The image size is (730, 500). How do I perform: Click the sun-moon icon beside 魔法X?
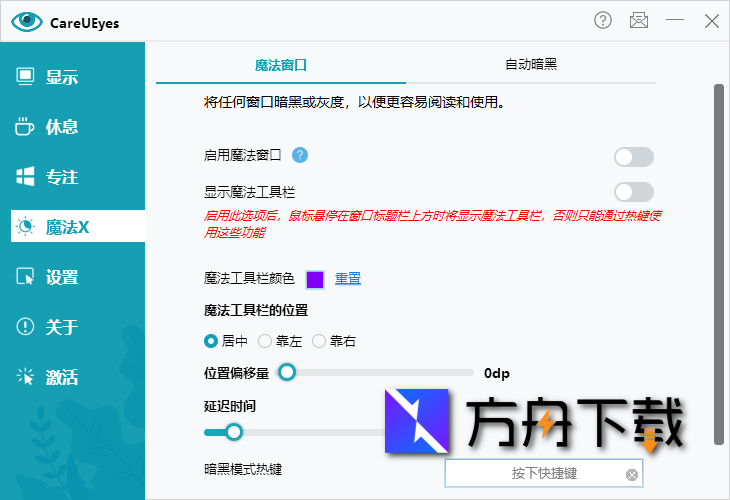25,227
